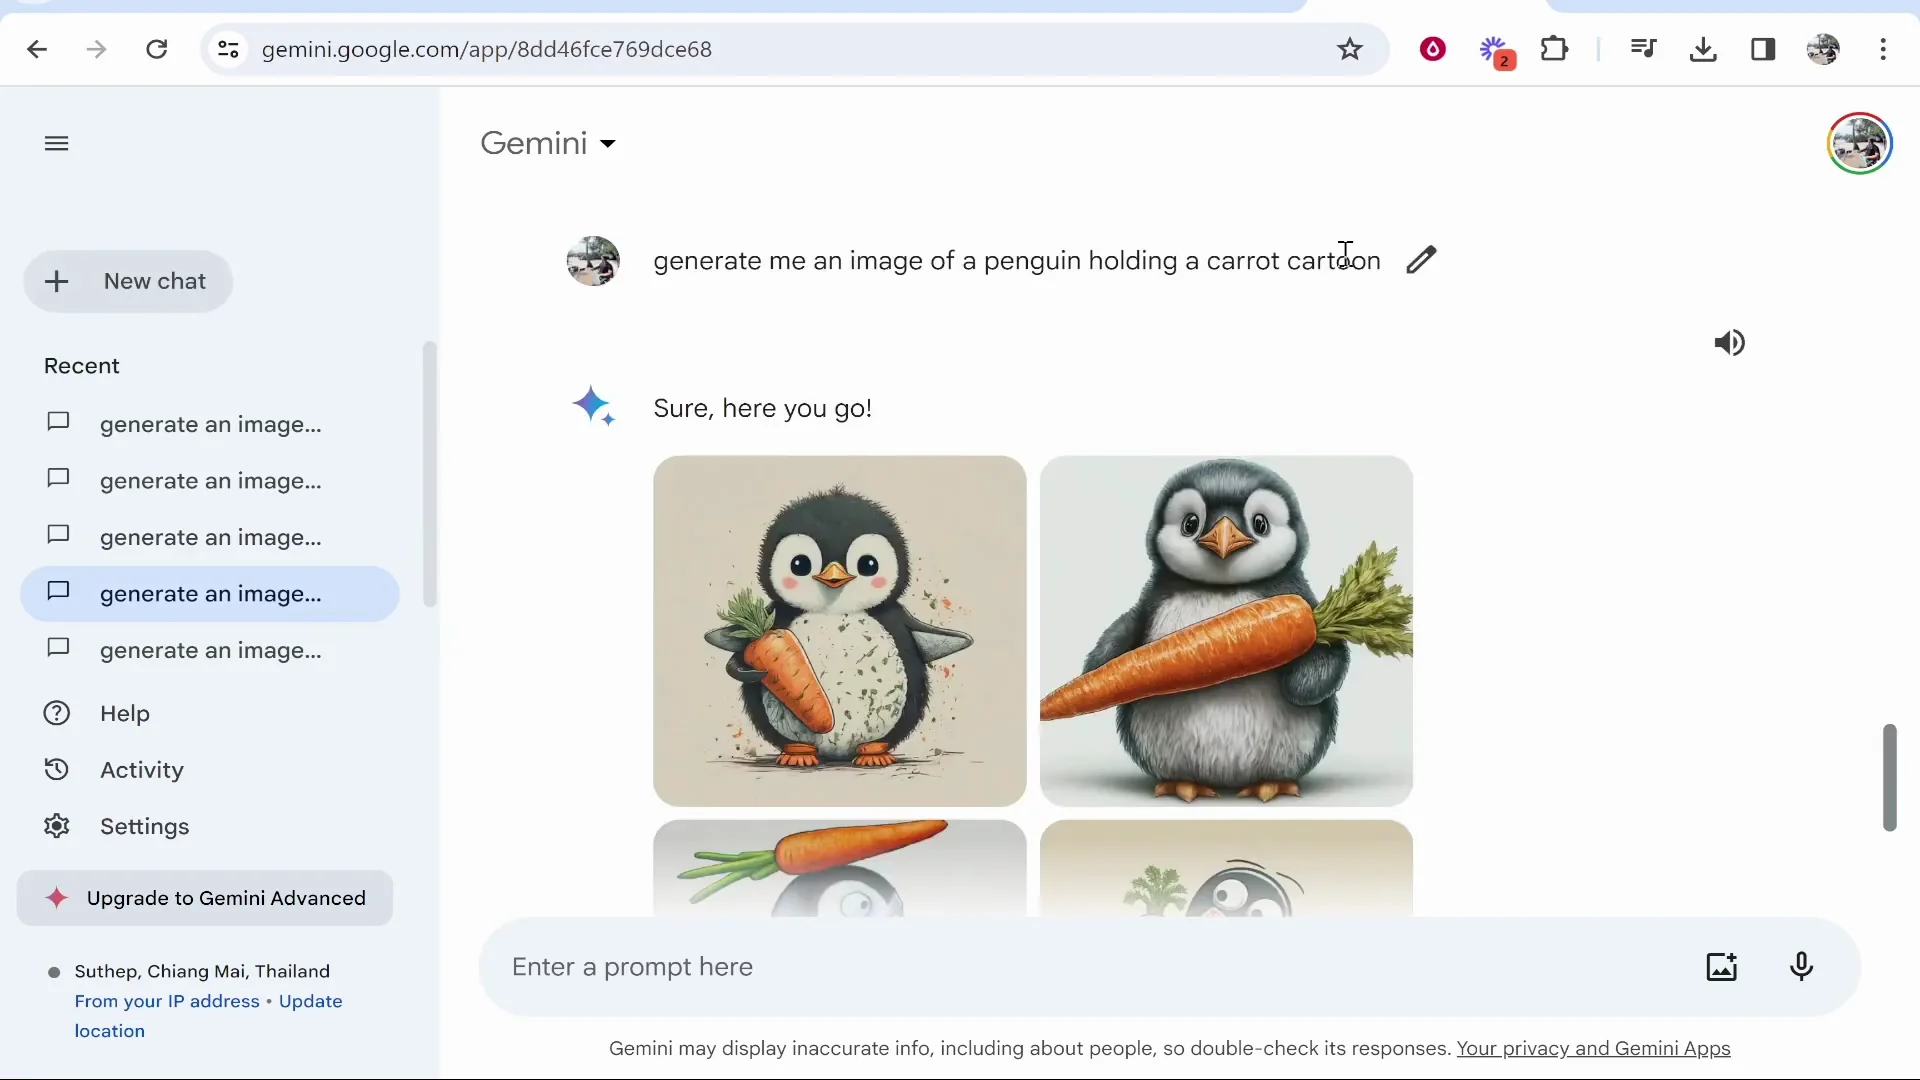
Task: Open the browser Downloads icon
Action: (1703, 49)
